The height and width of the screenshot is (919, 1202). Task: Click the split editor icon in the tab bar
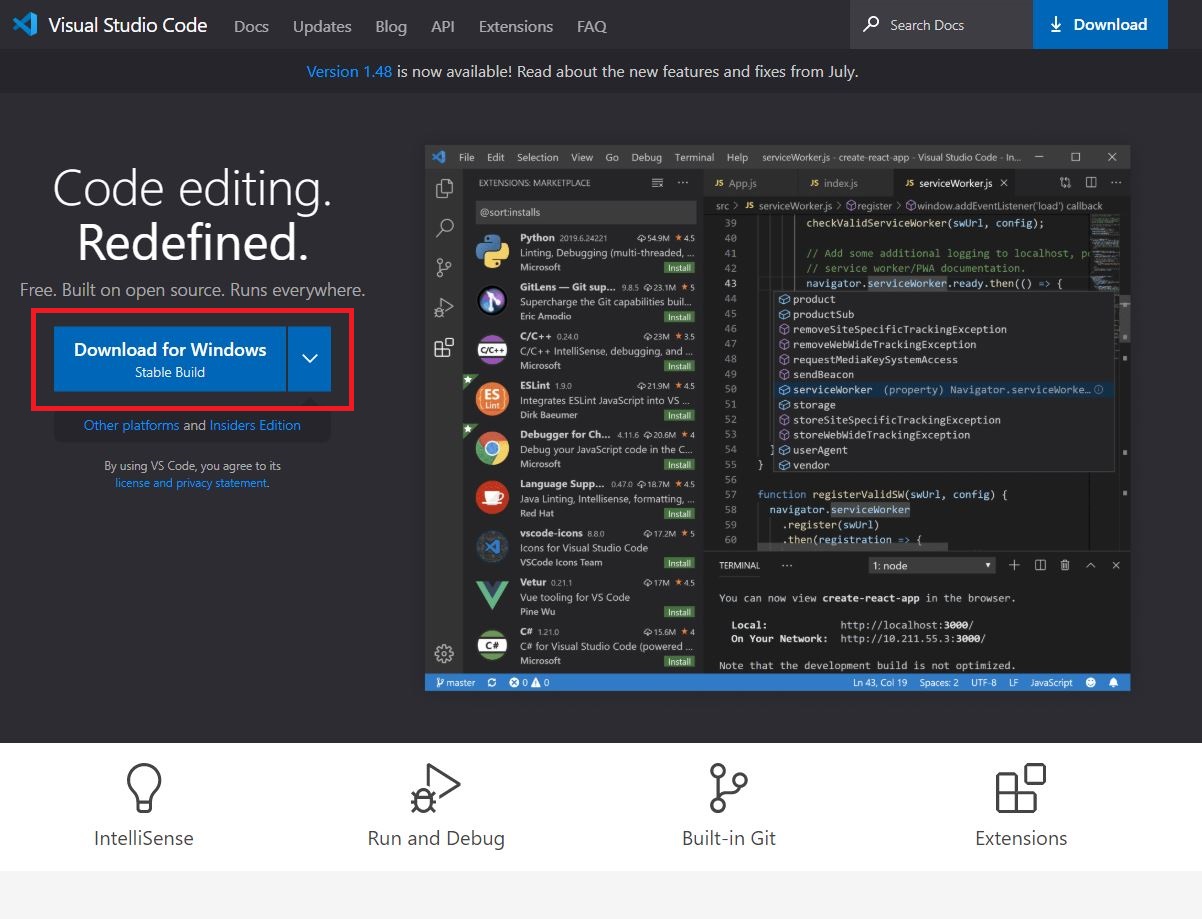1091,183
